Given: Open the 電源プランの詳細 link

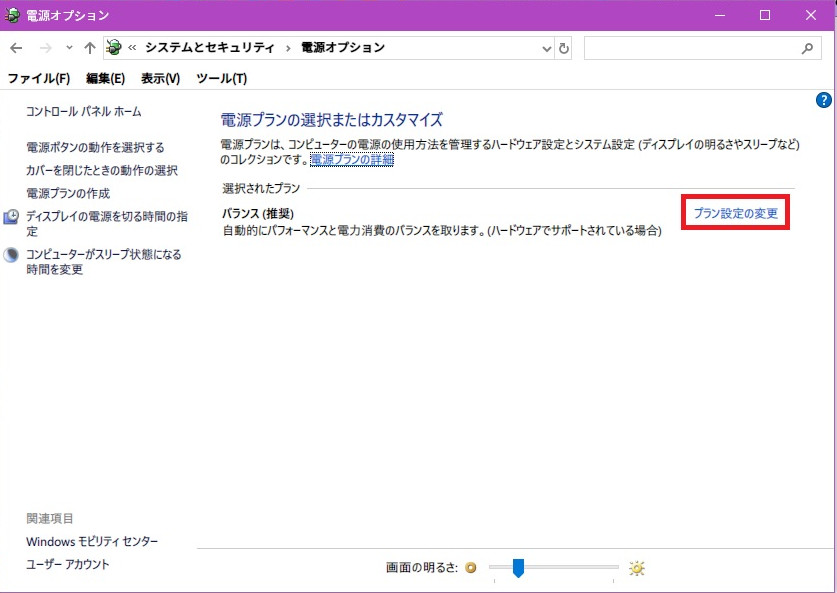Looking at the screenshot, I should pyautogui.click(x=350, y=158).
